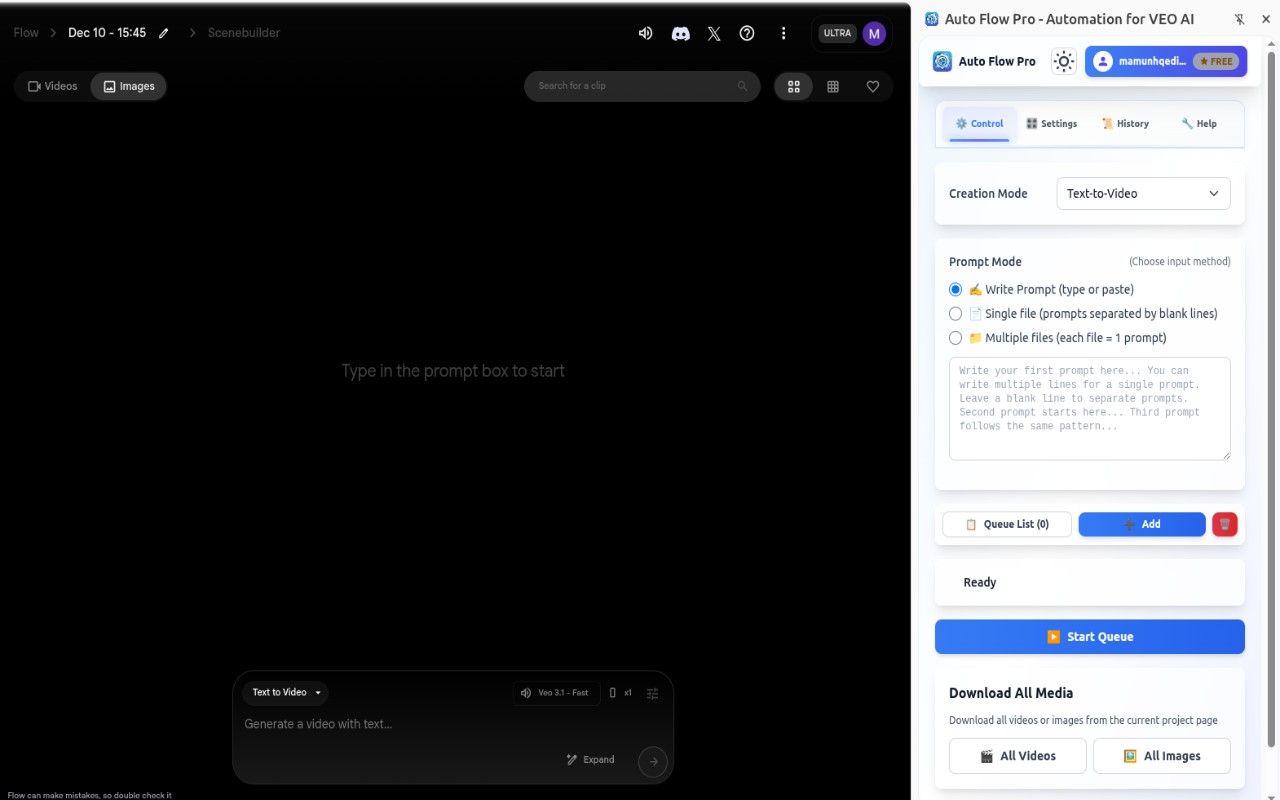1280x800 pixels.
Task: Download all videos via All Videos button
Action: point(1017,756)
